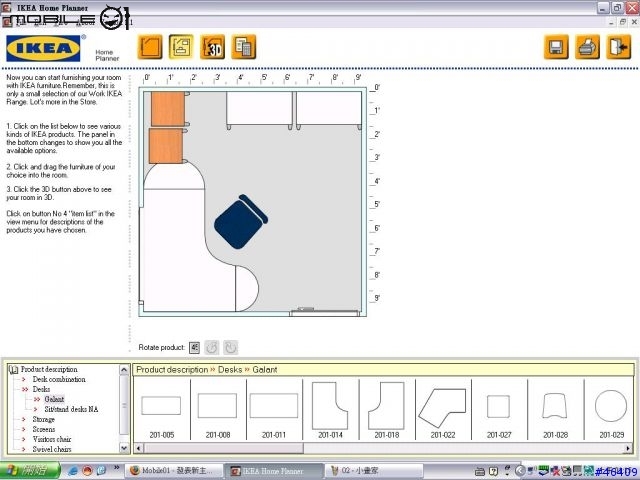Select the upper orange storage cabinet
Image resolution: width=640 pixels, height=480 pixels.
click(x=168, y=109)
